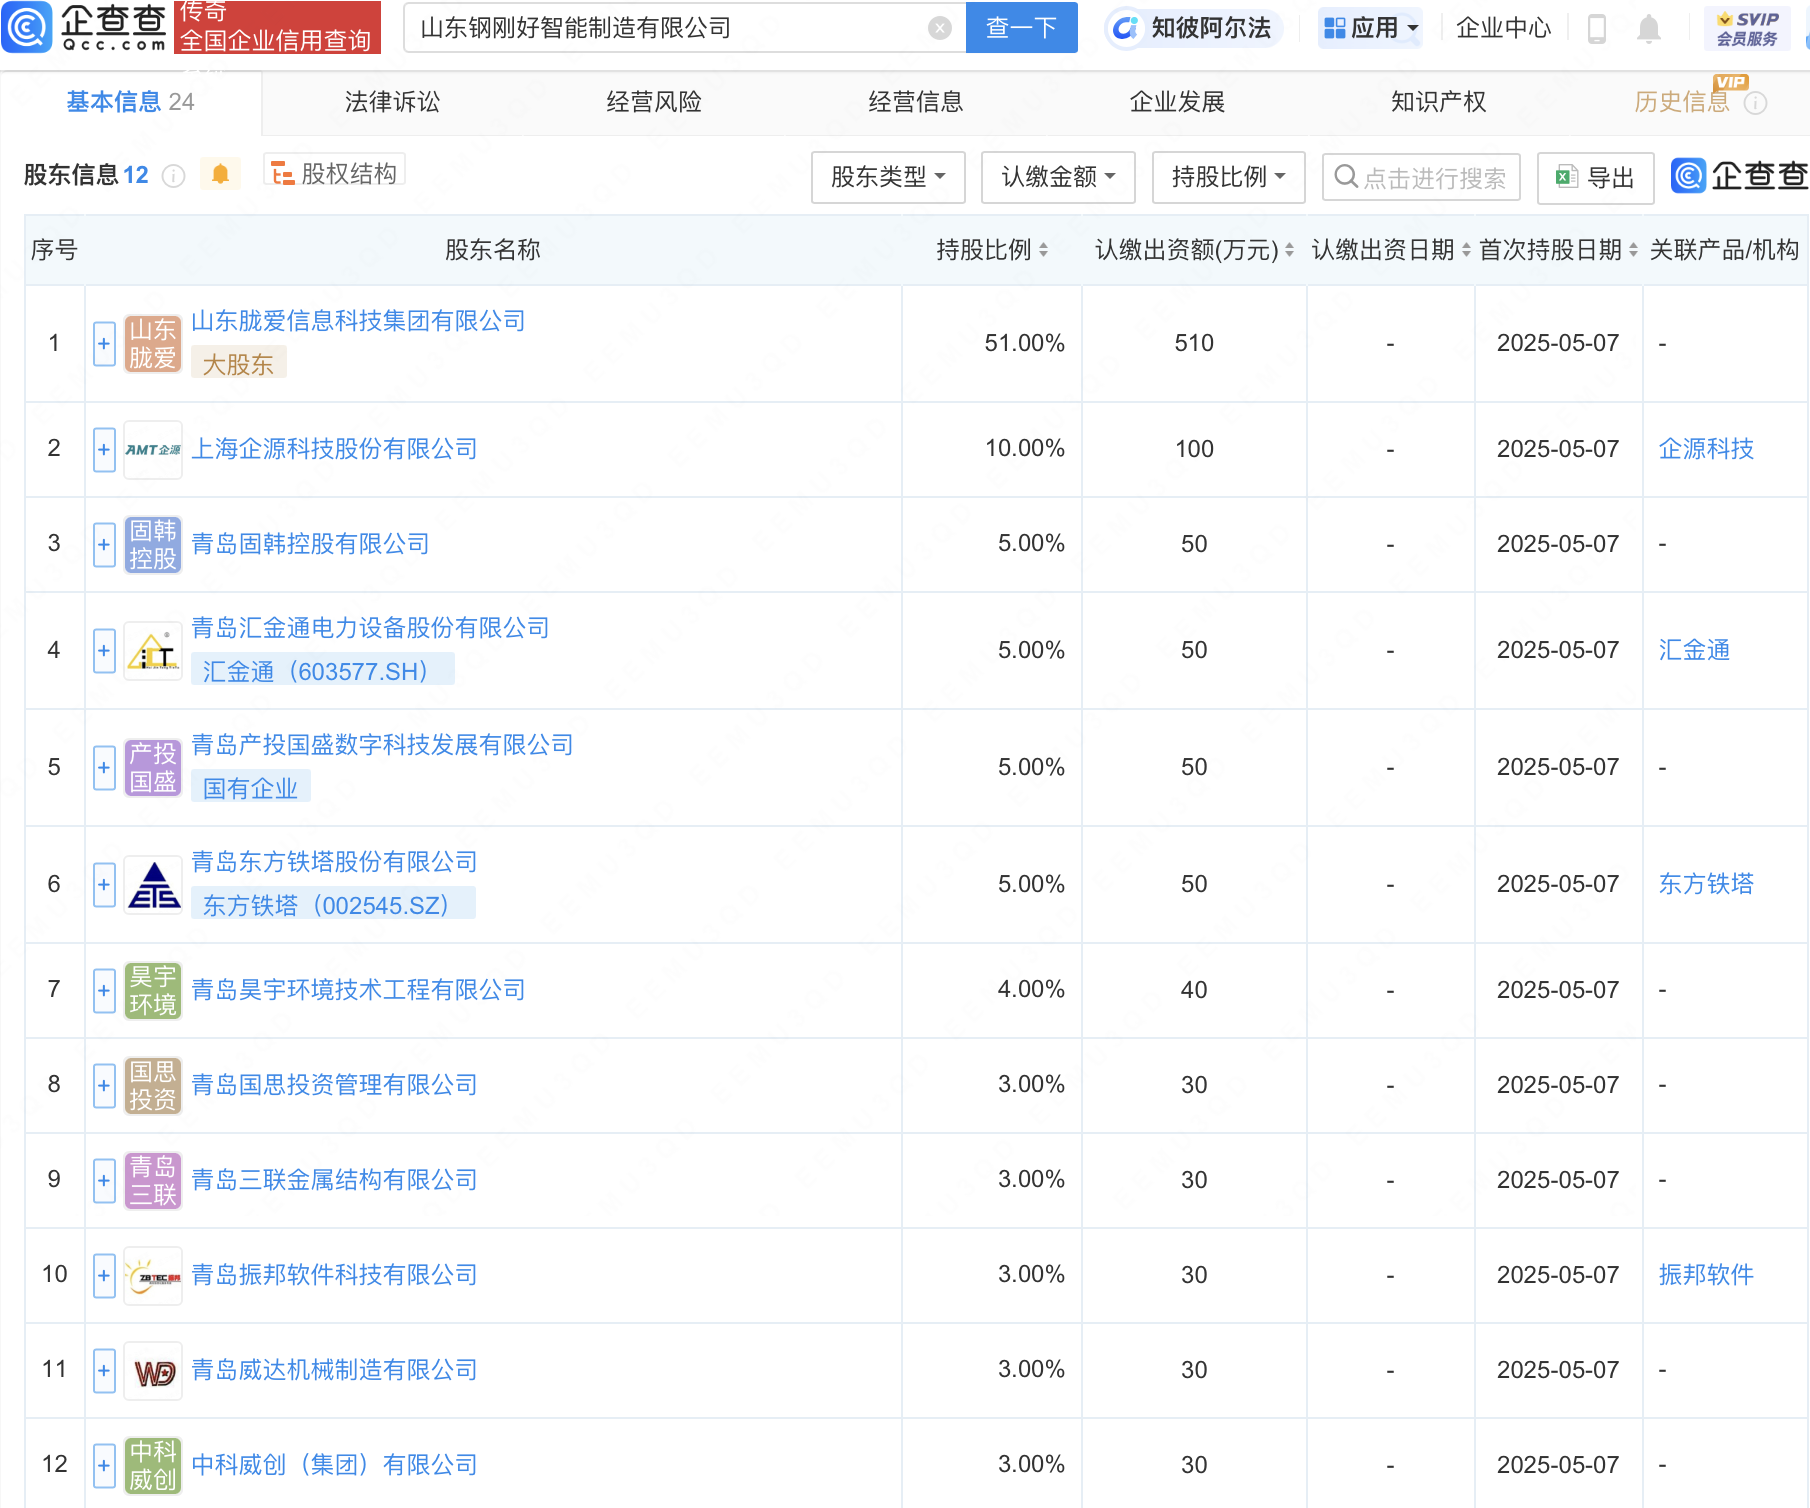Expand row for 青岛汇金通电力设备
Viewport: 1810px width, 1508px height.
[104, 651]
